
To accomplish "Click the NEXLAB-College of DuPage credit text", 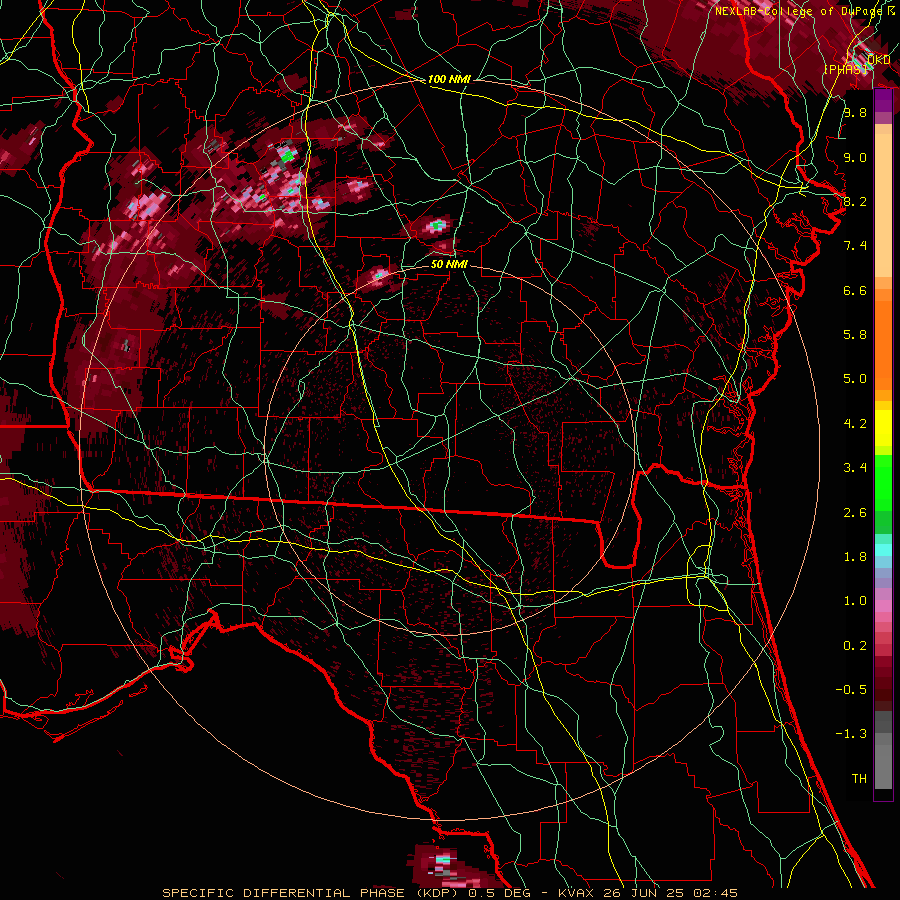I will (x=801, y=11).
